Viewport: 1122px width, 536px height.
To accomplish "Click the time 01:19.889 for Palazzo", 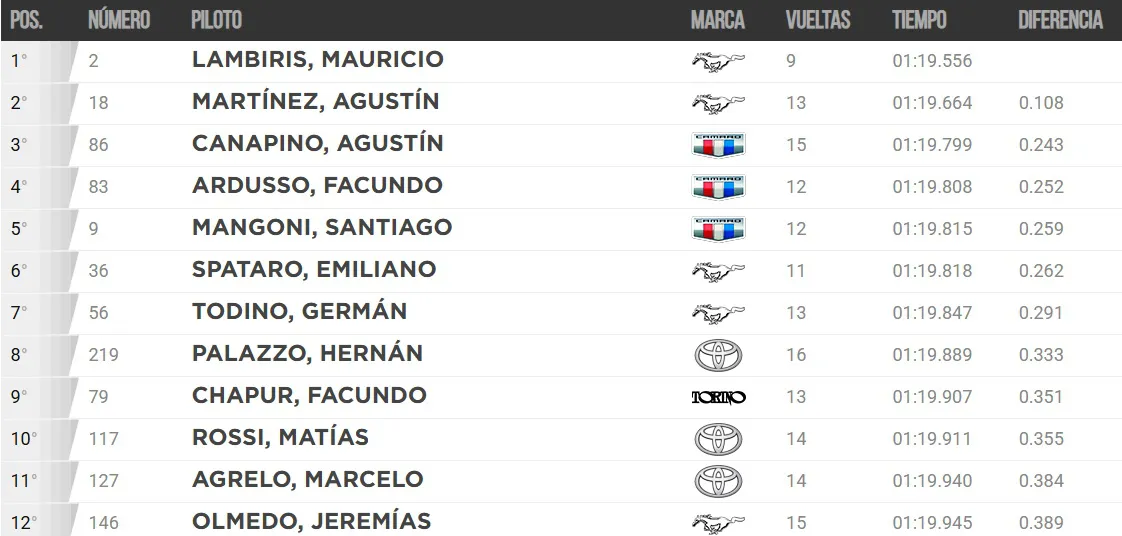I will 932,355.
